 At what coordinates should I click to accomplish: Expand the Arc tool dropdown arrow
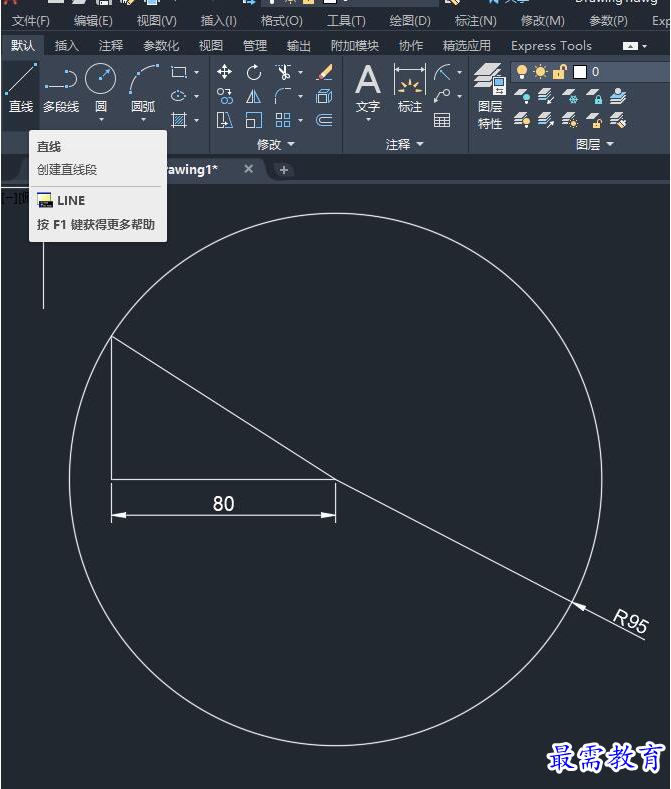pyautogui.click(x=143, y=120)
